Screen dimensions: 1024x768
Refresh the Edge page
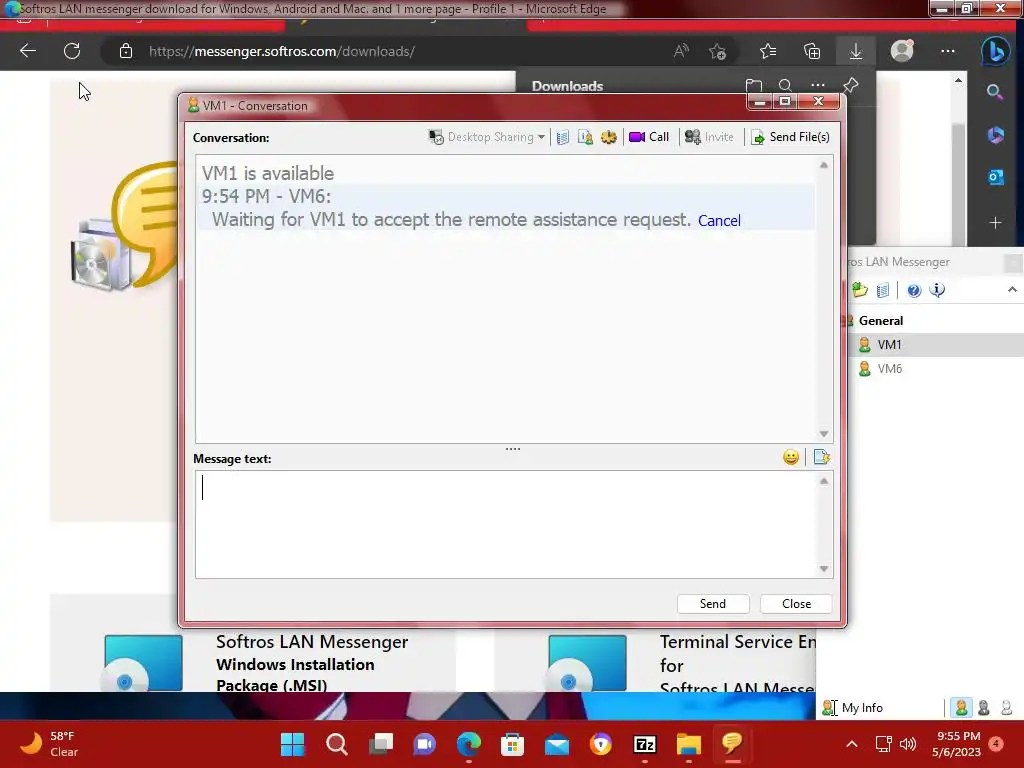pyautogui.click(x=72, y=51)
